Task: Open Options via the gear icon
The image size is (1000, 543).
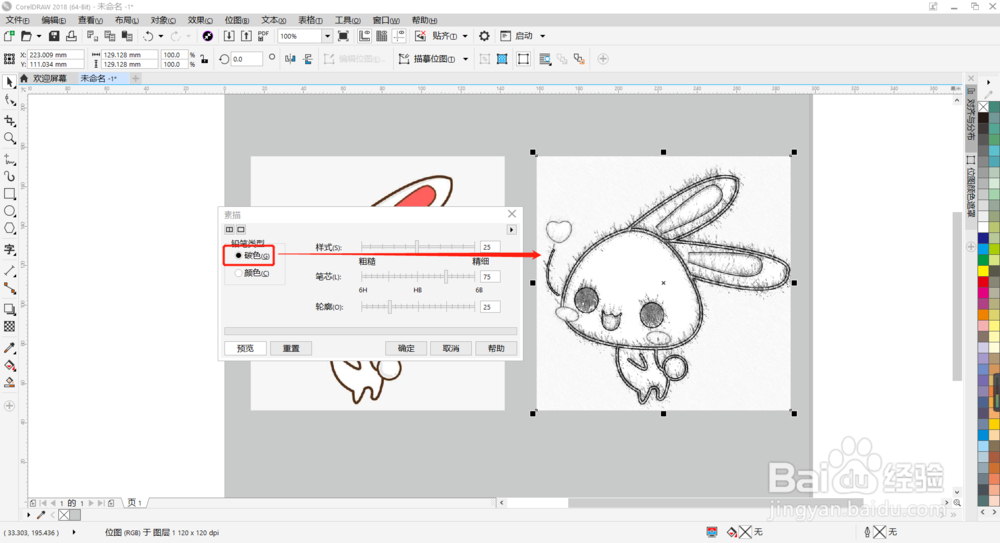Action: [x=485, y=36]
